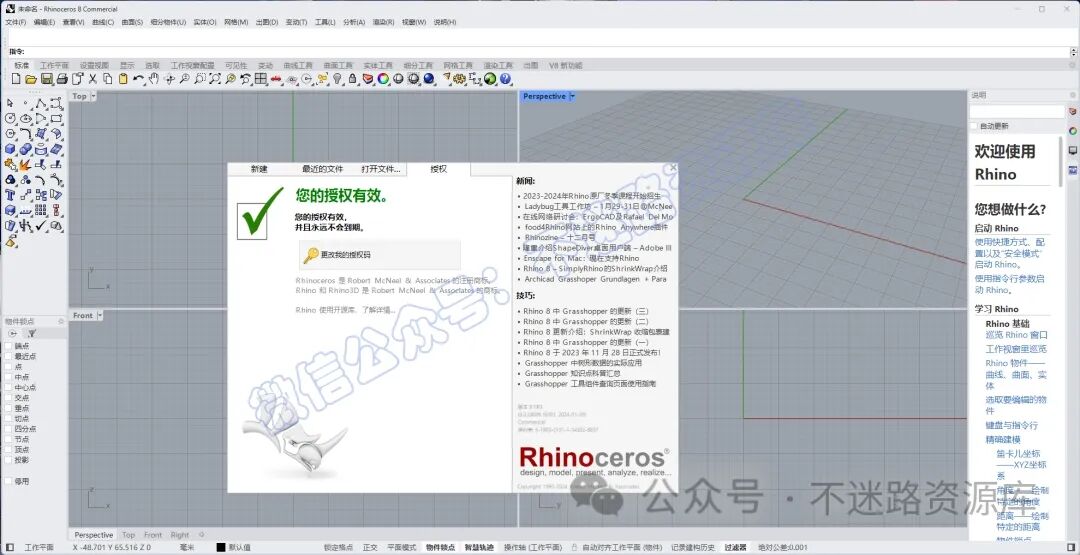Open Help with the question mark icon
The image size is (1080, 555).
pos(505,79)
